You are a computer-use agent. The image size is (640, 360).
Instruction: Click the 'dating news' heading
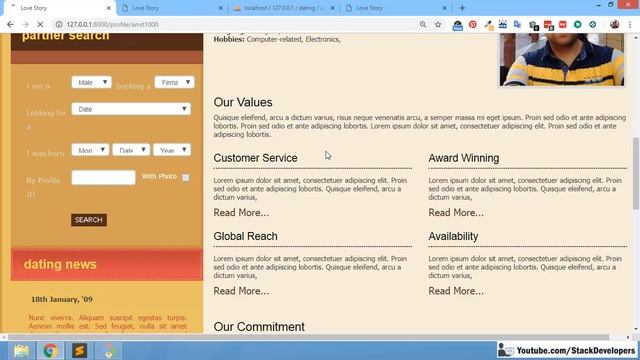(60, 264)
